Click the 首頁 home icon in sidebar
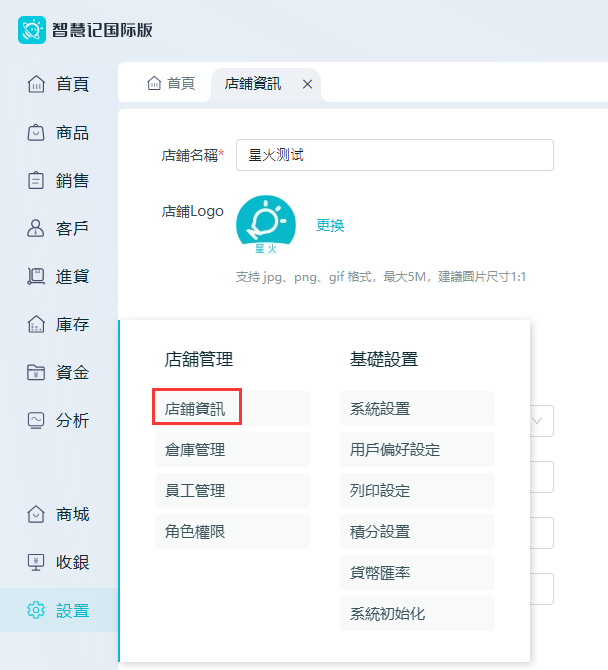 pyautogui.click(x=37, y=84)
